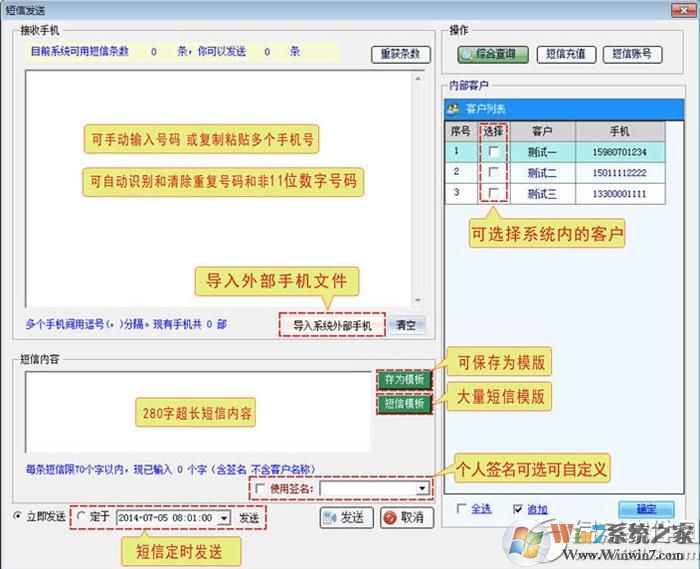Check the box for customer 测试三
700x569 pixels.
click(x=493, y=193)
